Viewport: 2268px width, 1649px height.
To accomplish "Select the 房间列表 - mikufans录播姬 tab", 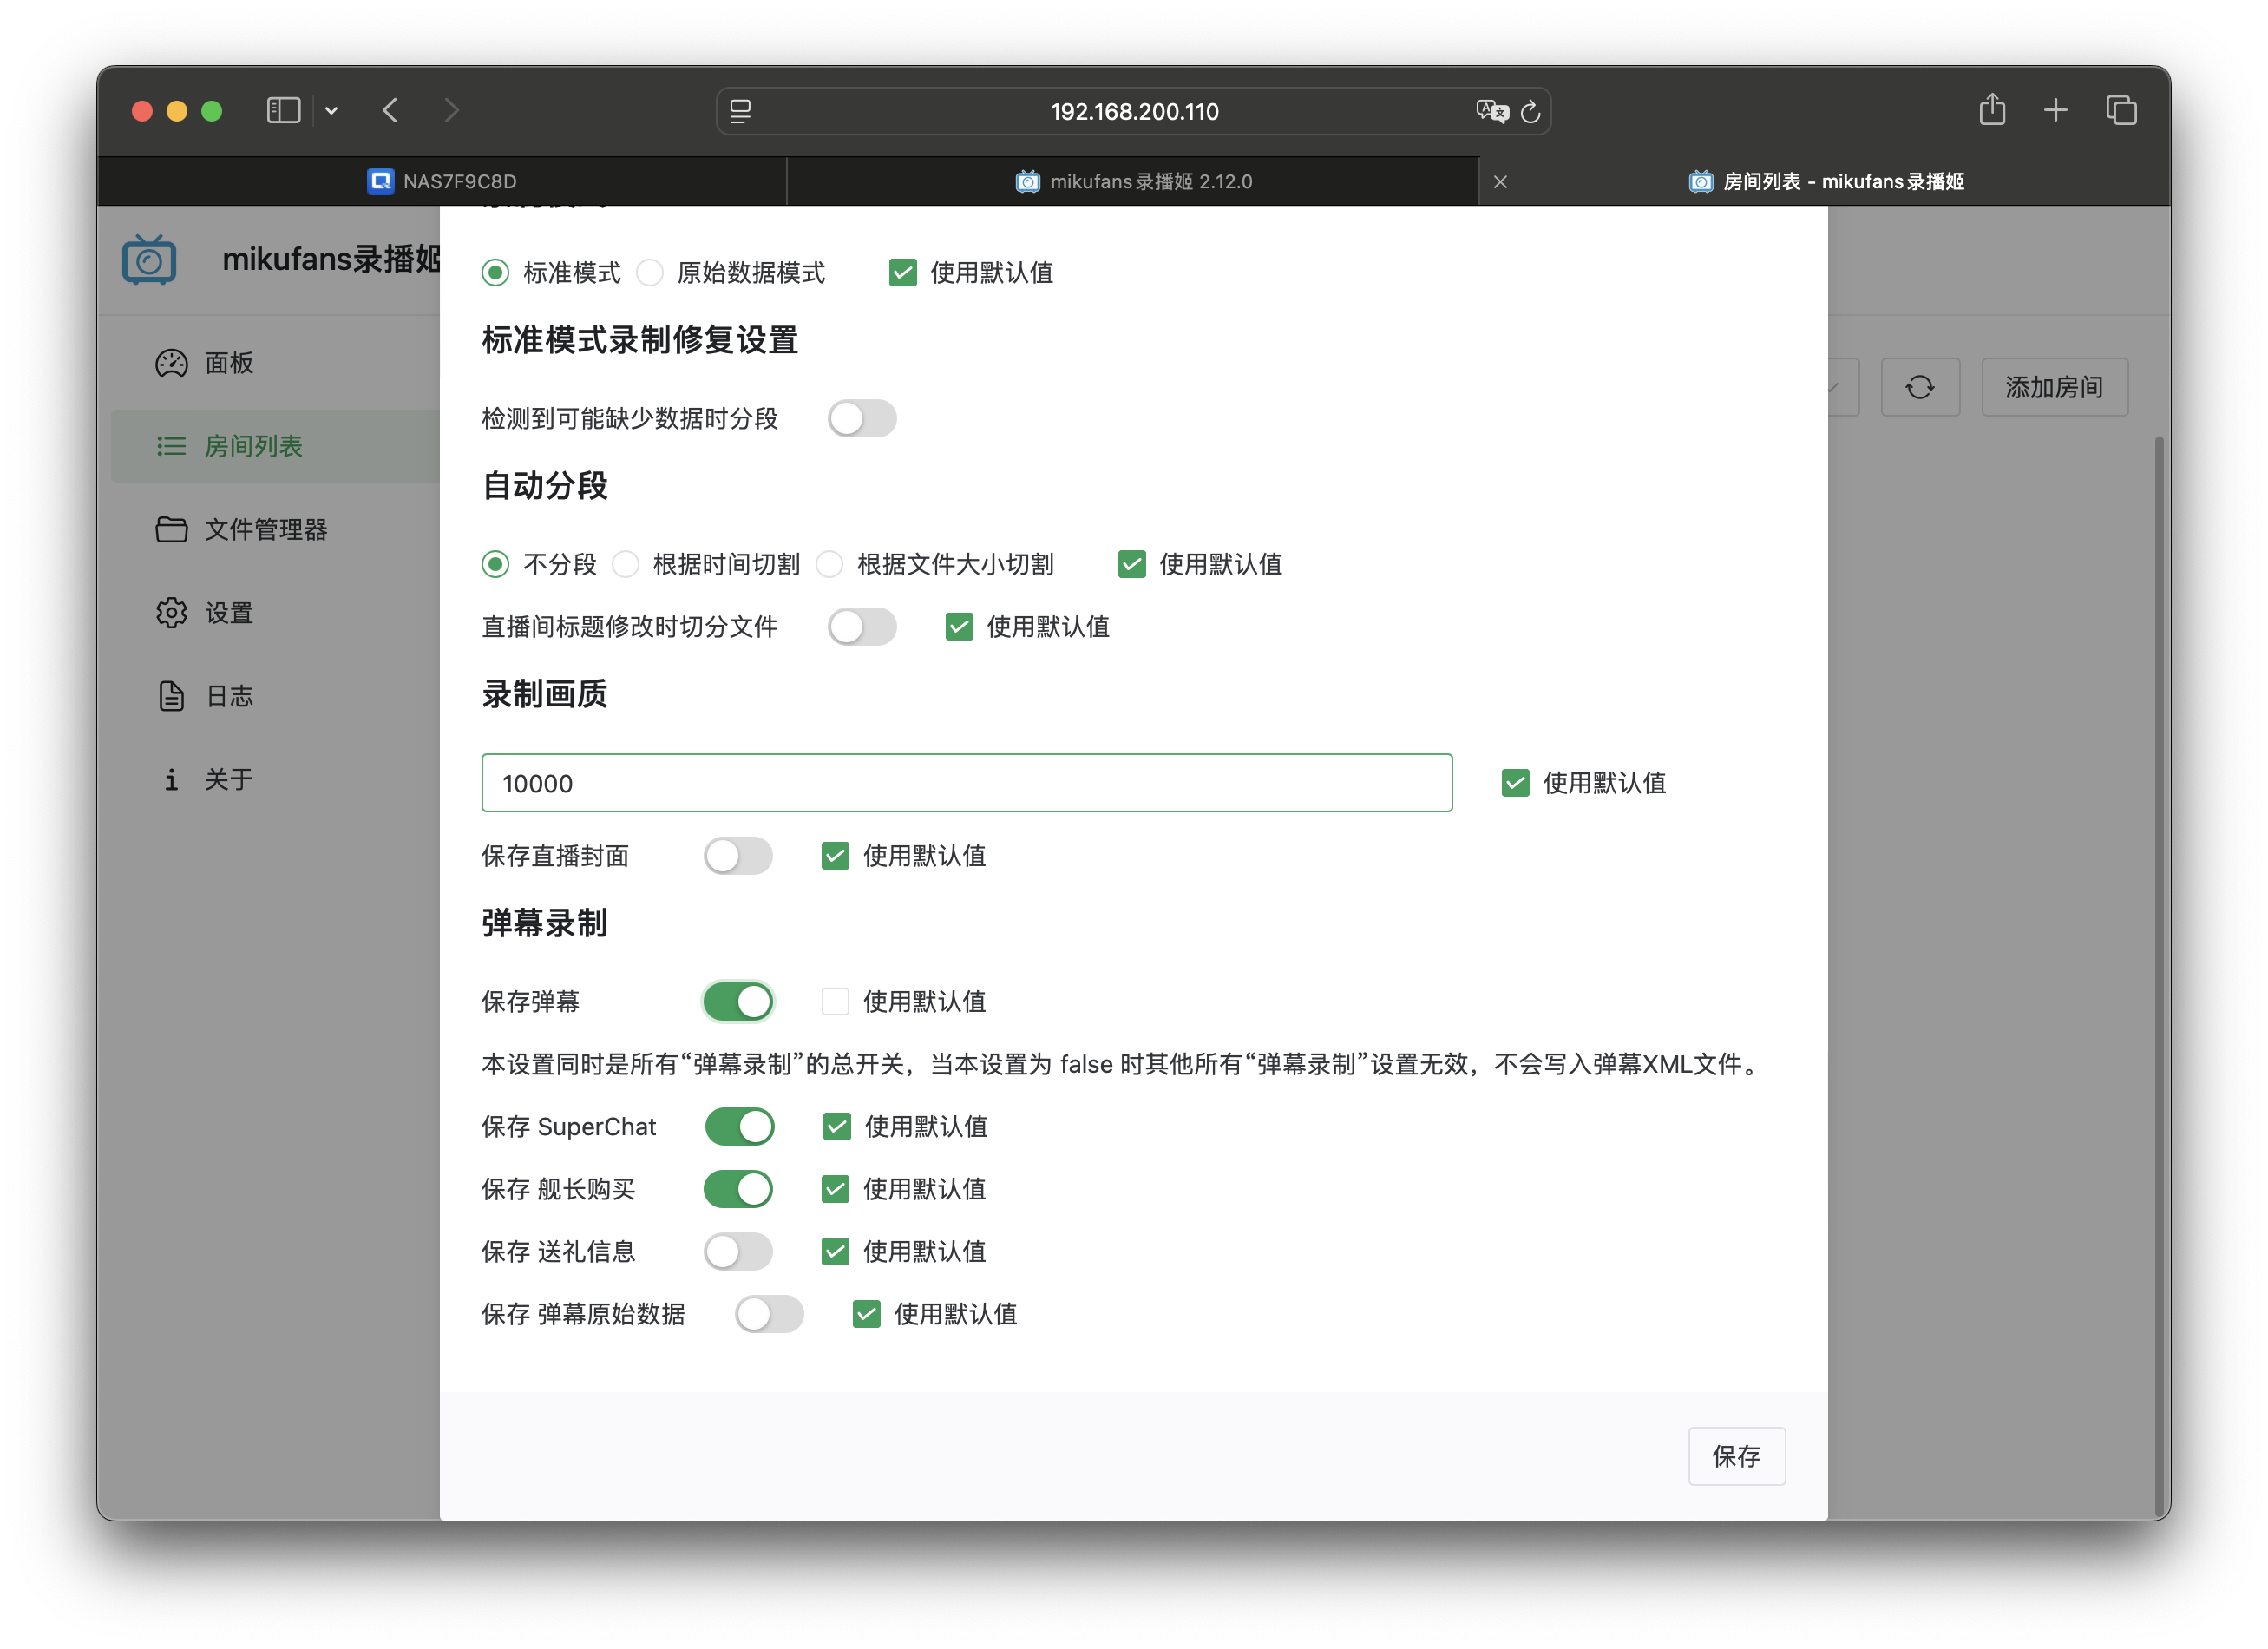I will (x=1826, y=181).
